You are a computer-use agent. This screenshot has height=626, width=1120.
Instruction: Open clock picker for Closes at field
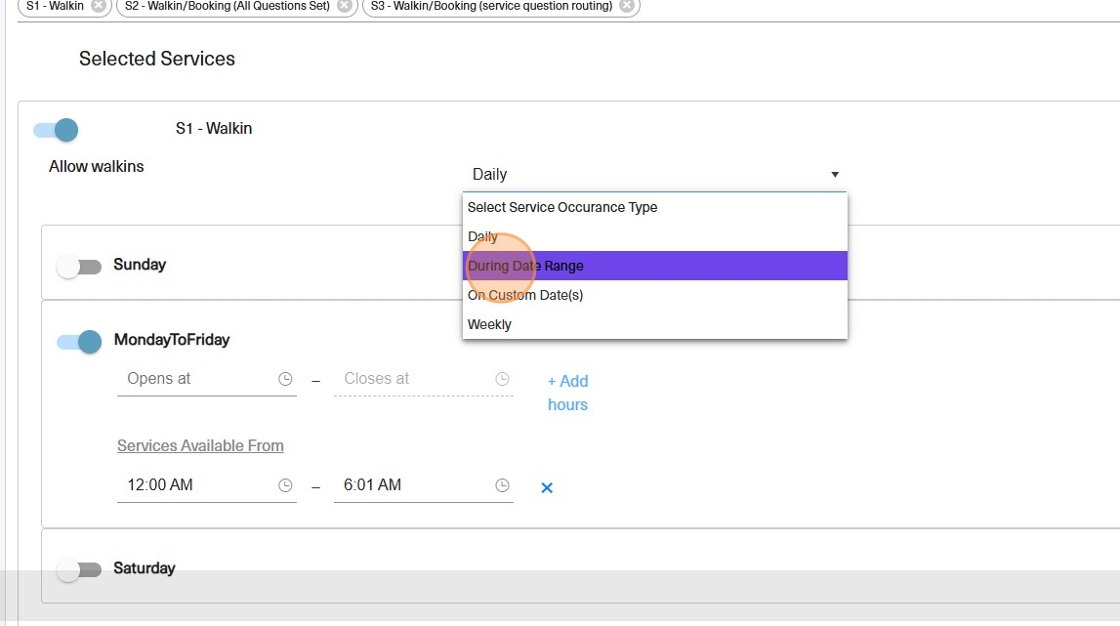[502, 380]
